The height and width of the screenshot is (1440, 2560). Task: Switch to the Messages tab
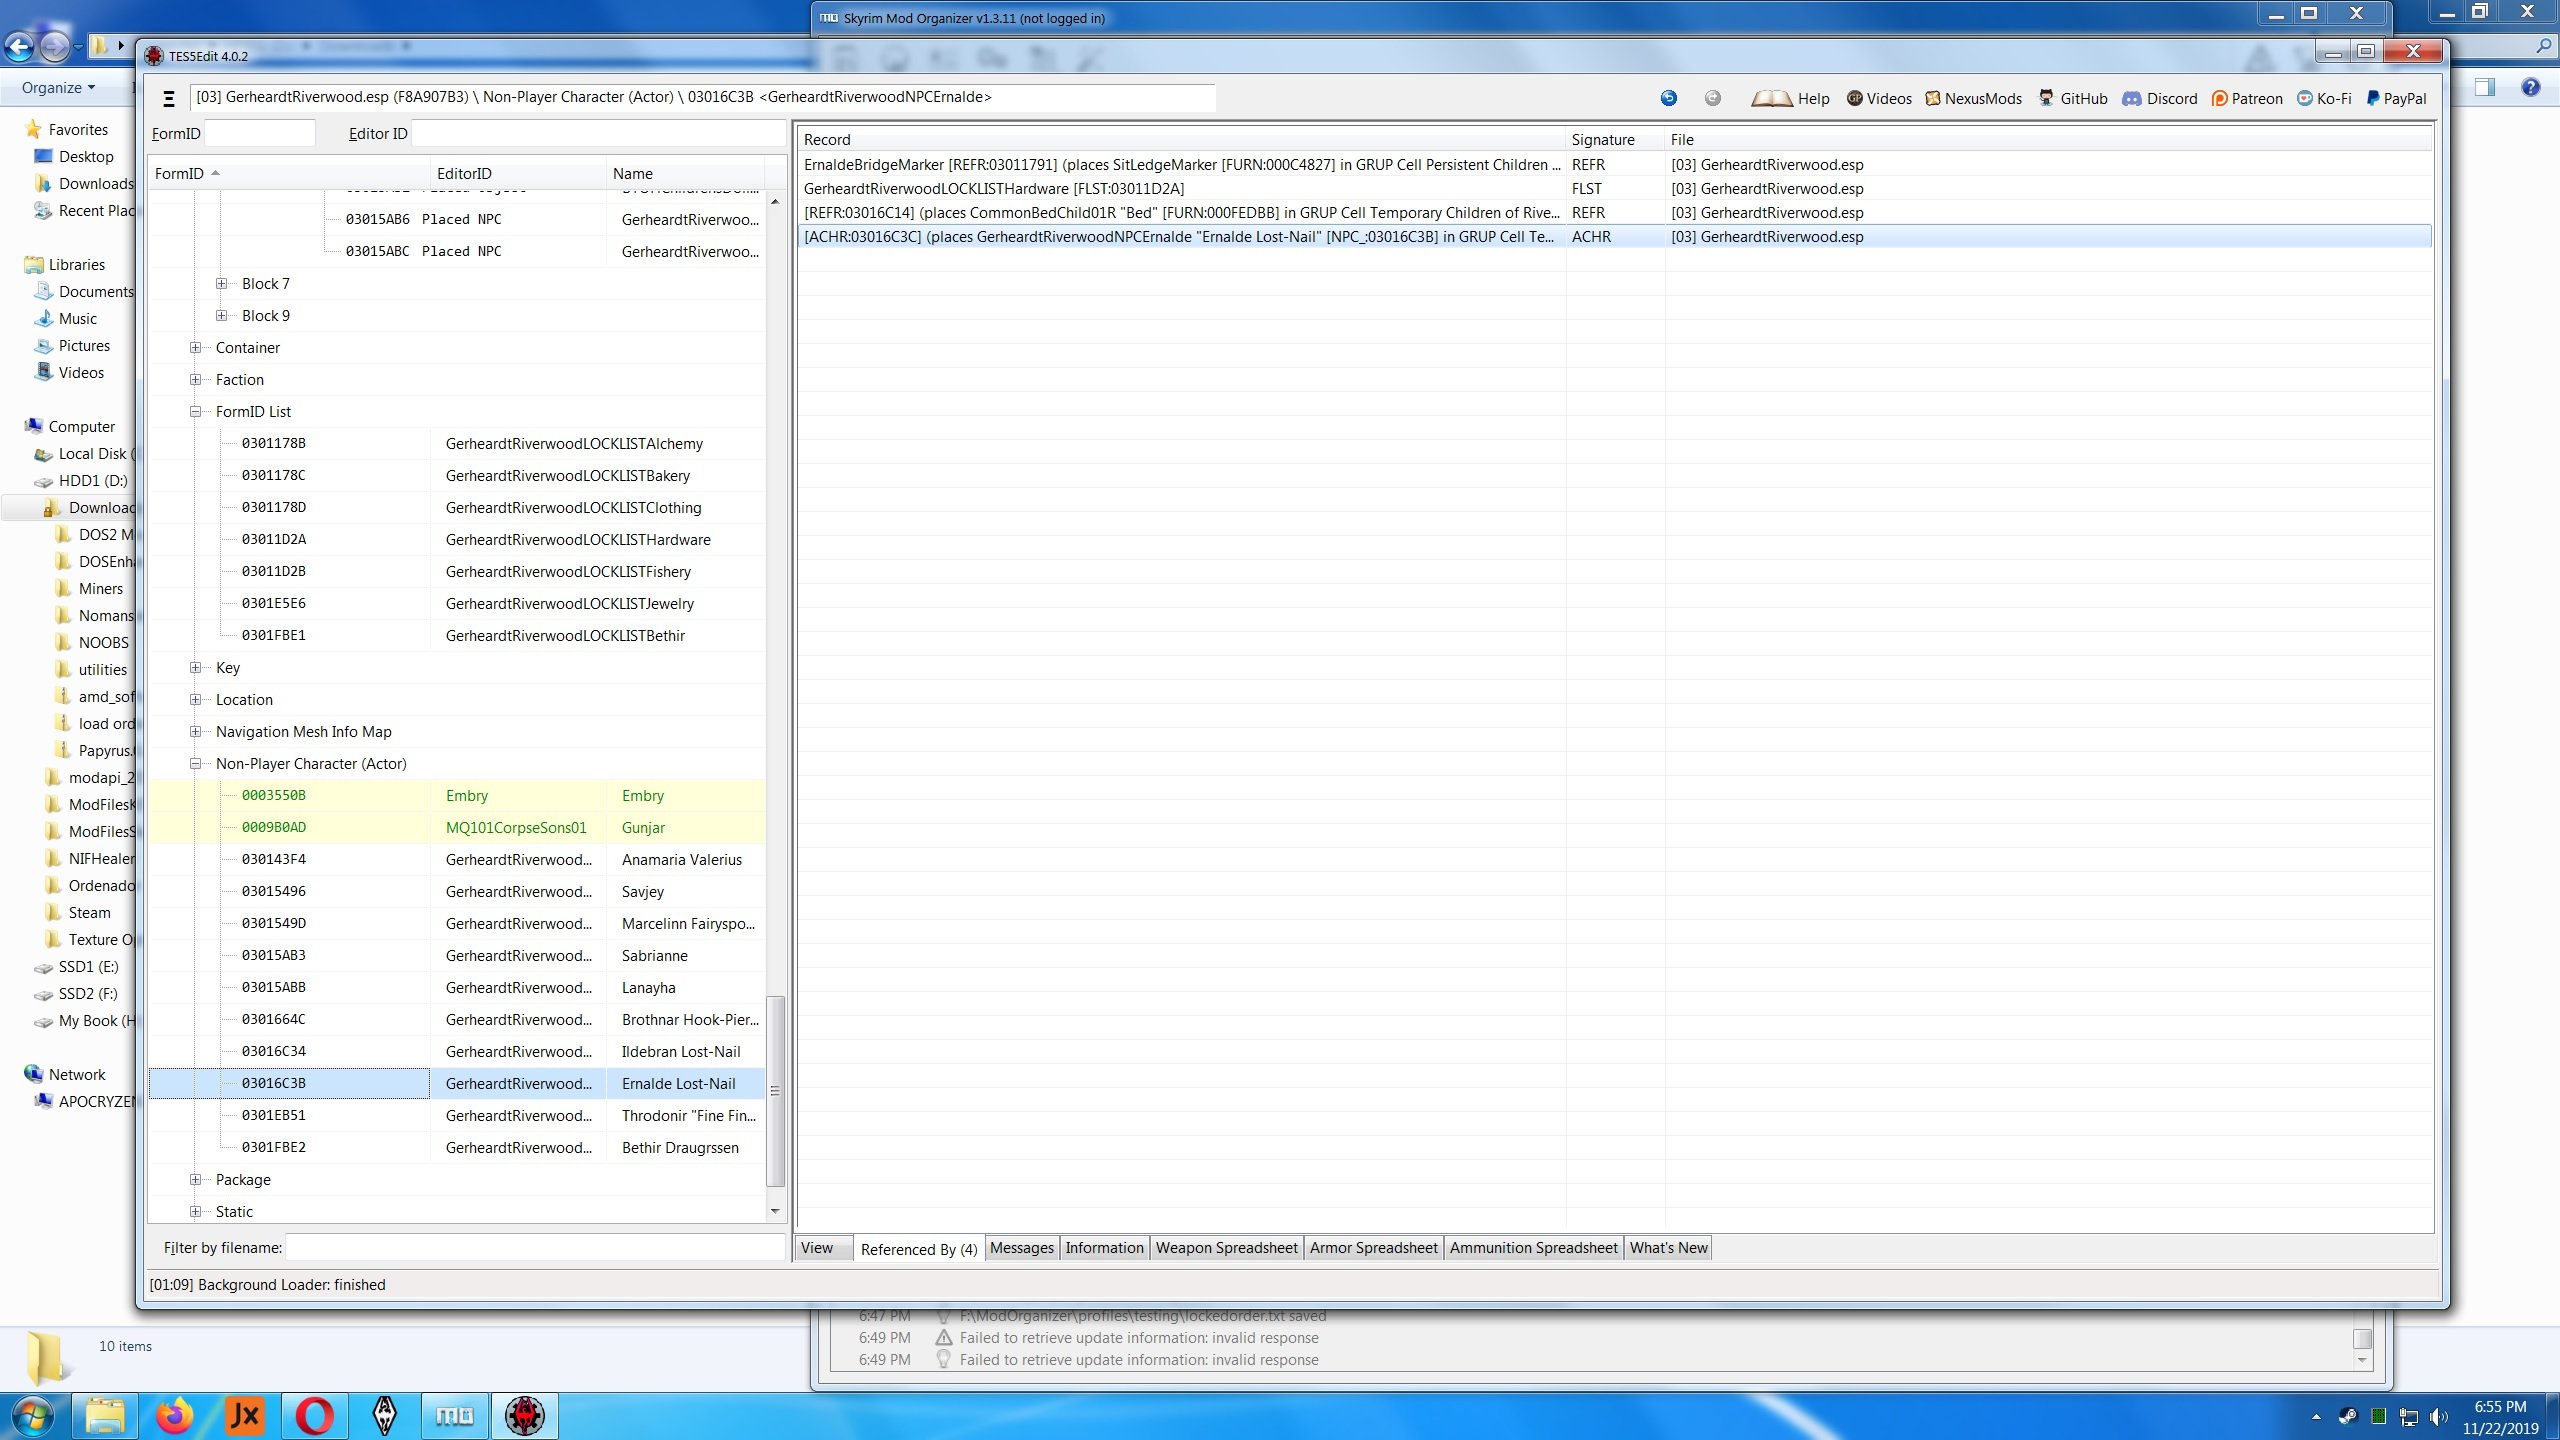click(x=1021, y=1247)
